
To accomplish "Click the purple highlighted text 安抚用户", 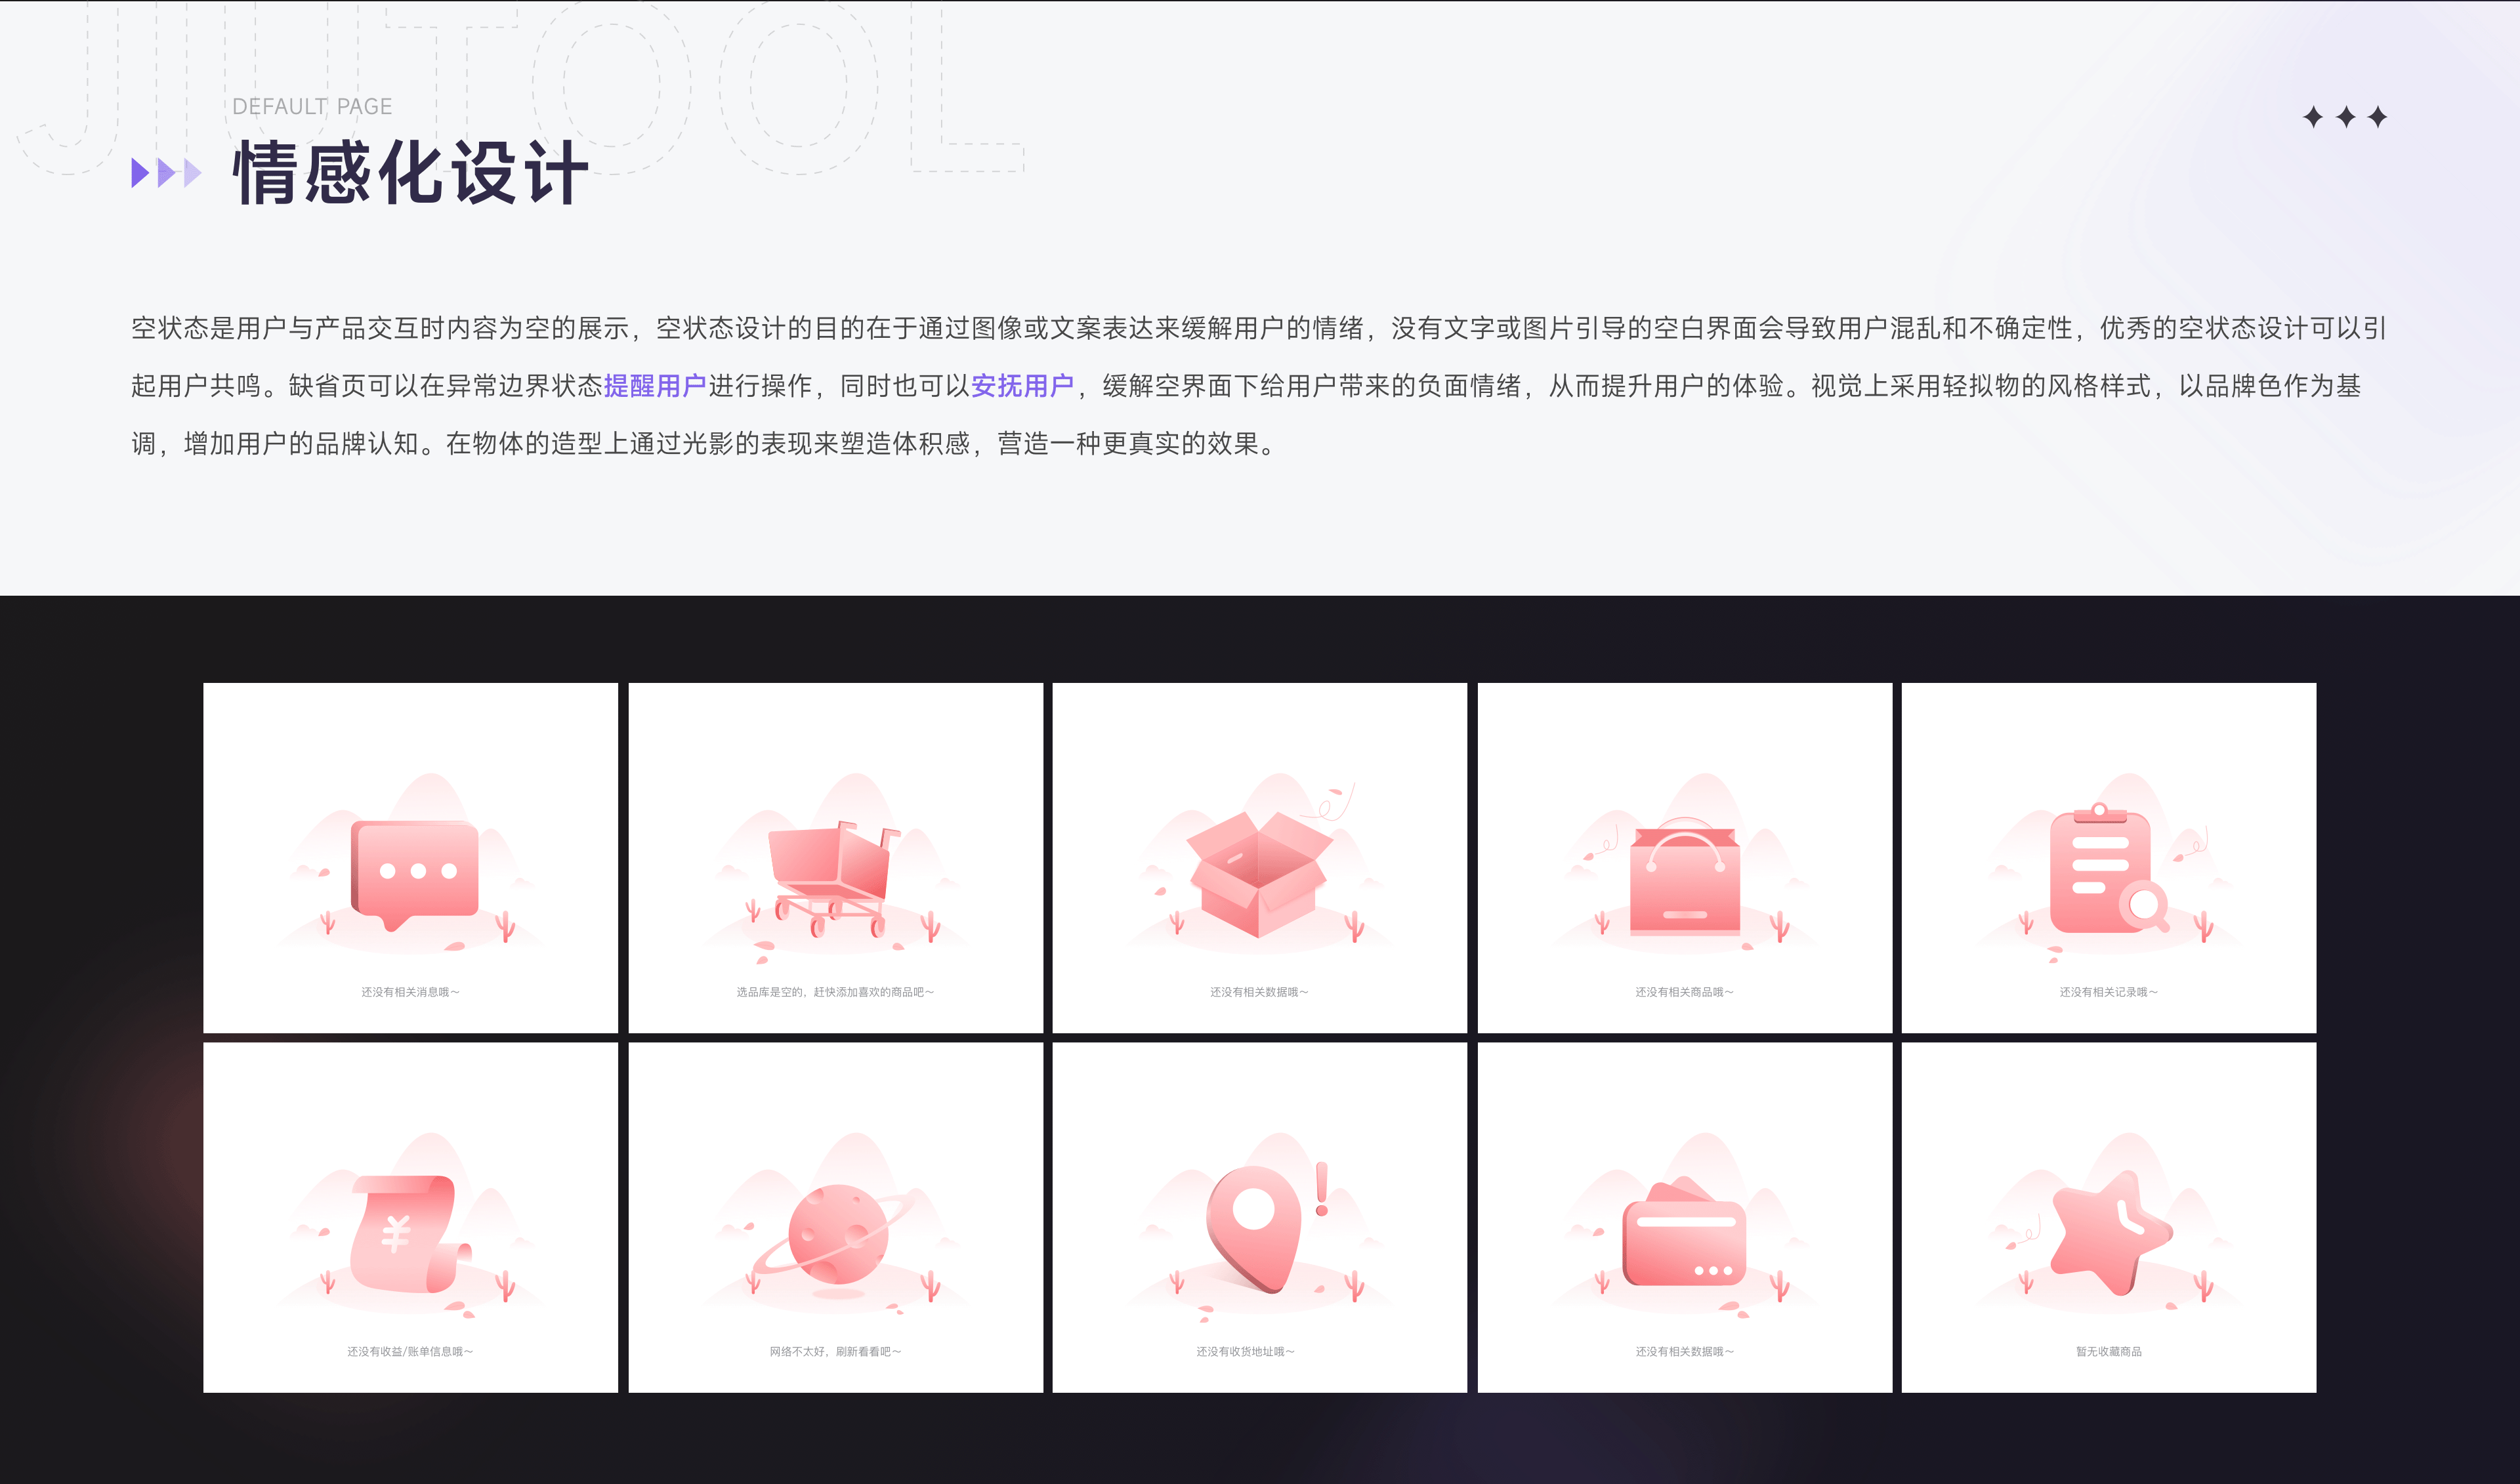I will 1022,385.
